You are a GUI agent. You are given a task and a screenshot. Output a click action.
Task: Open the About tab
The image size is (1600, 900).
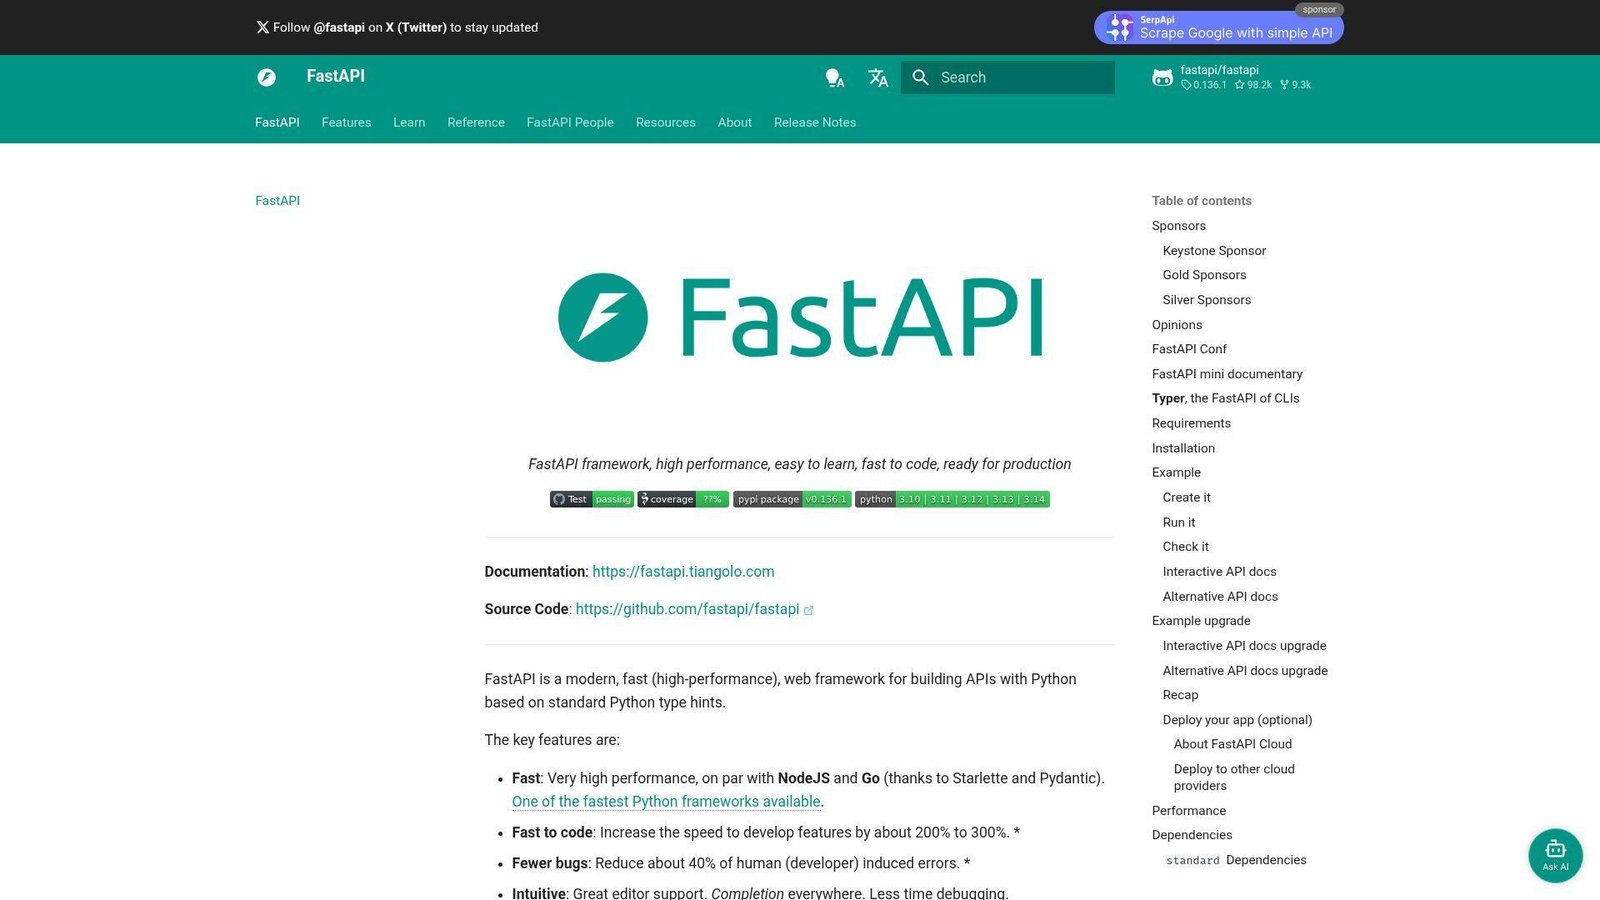[735, 122]
